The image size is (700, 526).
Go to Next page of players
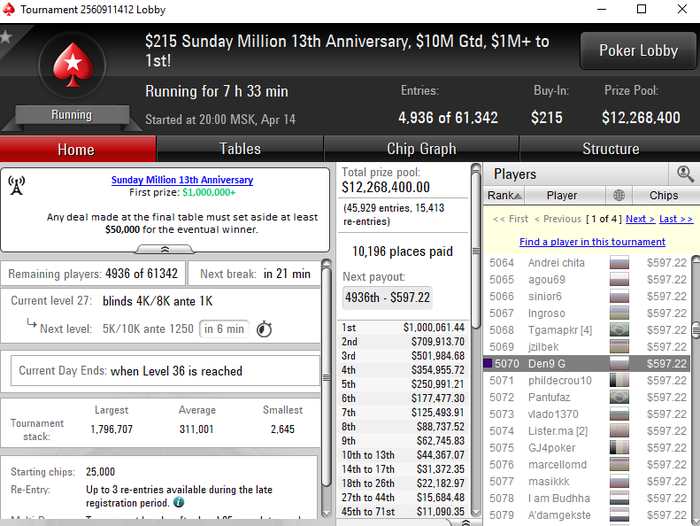[640, 219]
